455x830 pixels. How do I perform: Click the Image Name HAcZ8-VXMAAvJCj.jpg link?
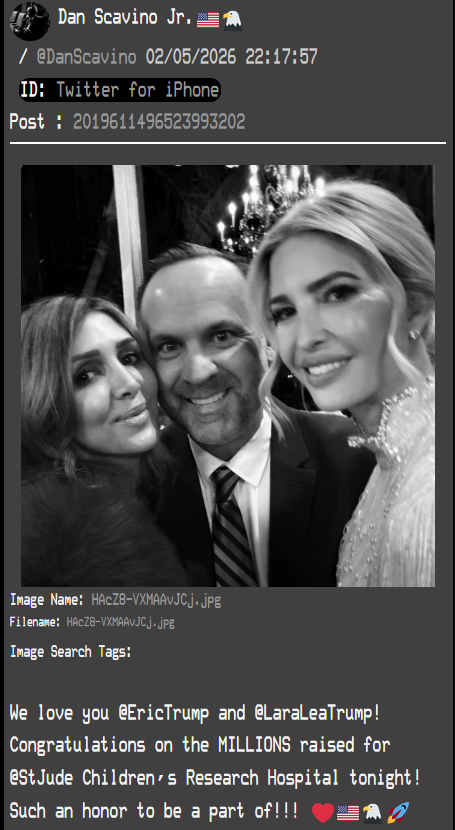(x=156, y=600)
